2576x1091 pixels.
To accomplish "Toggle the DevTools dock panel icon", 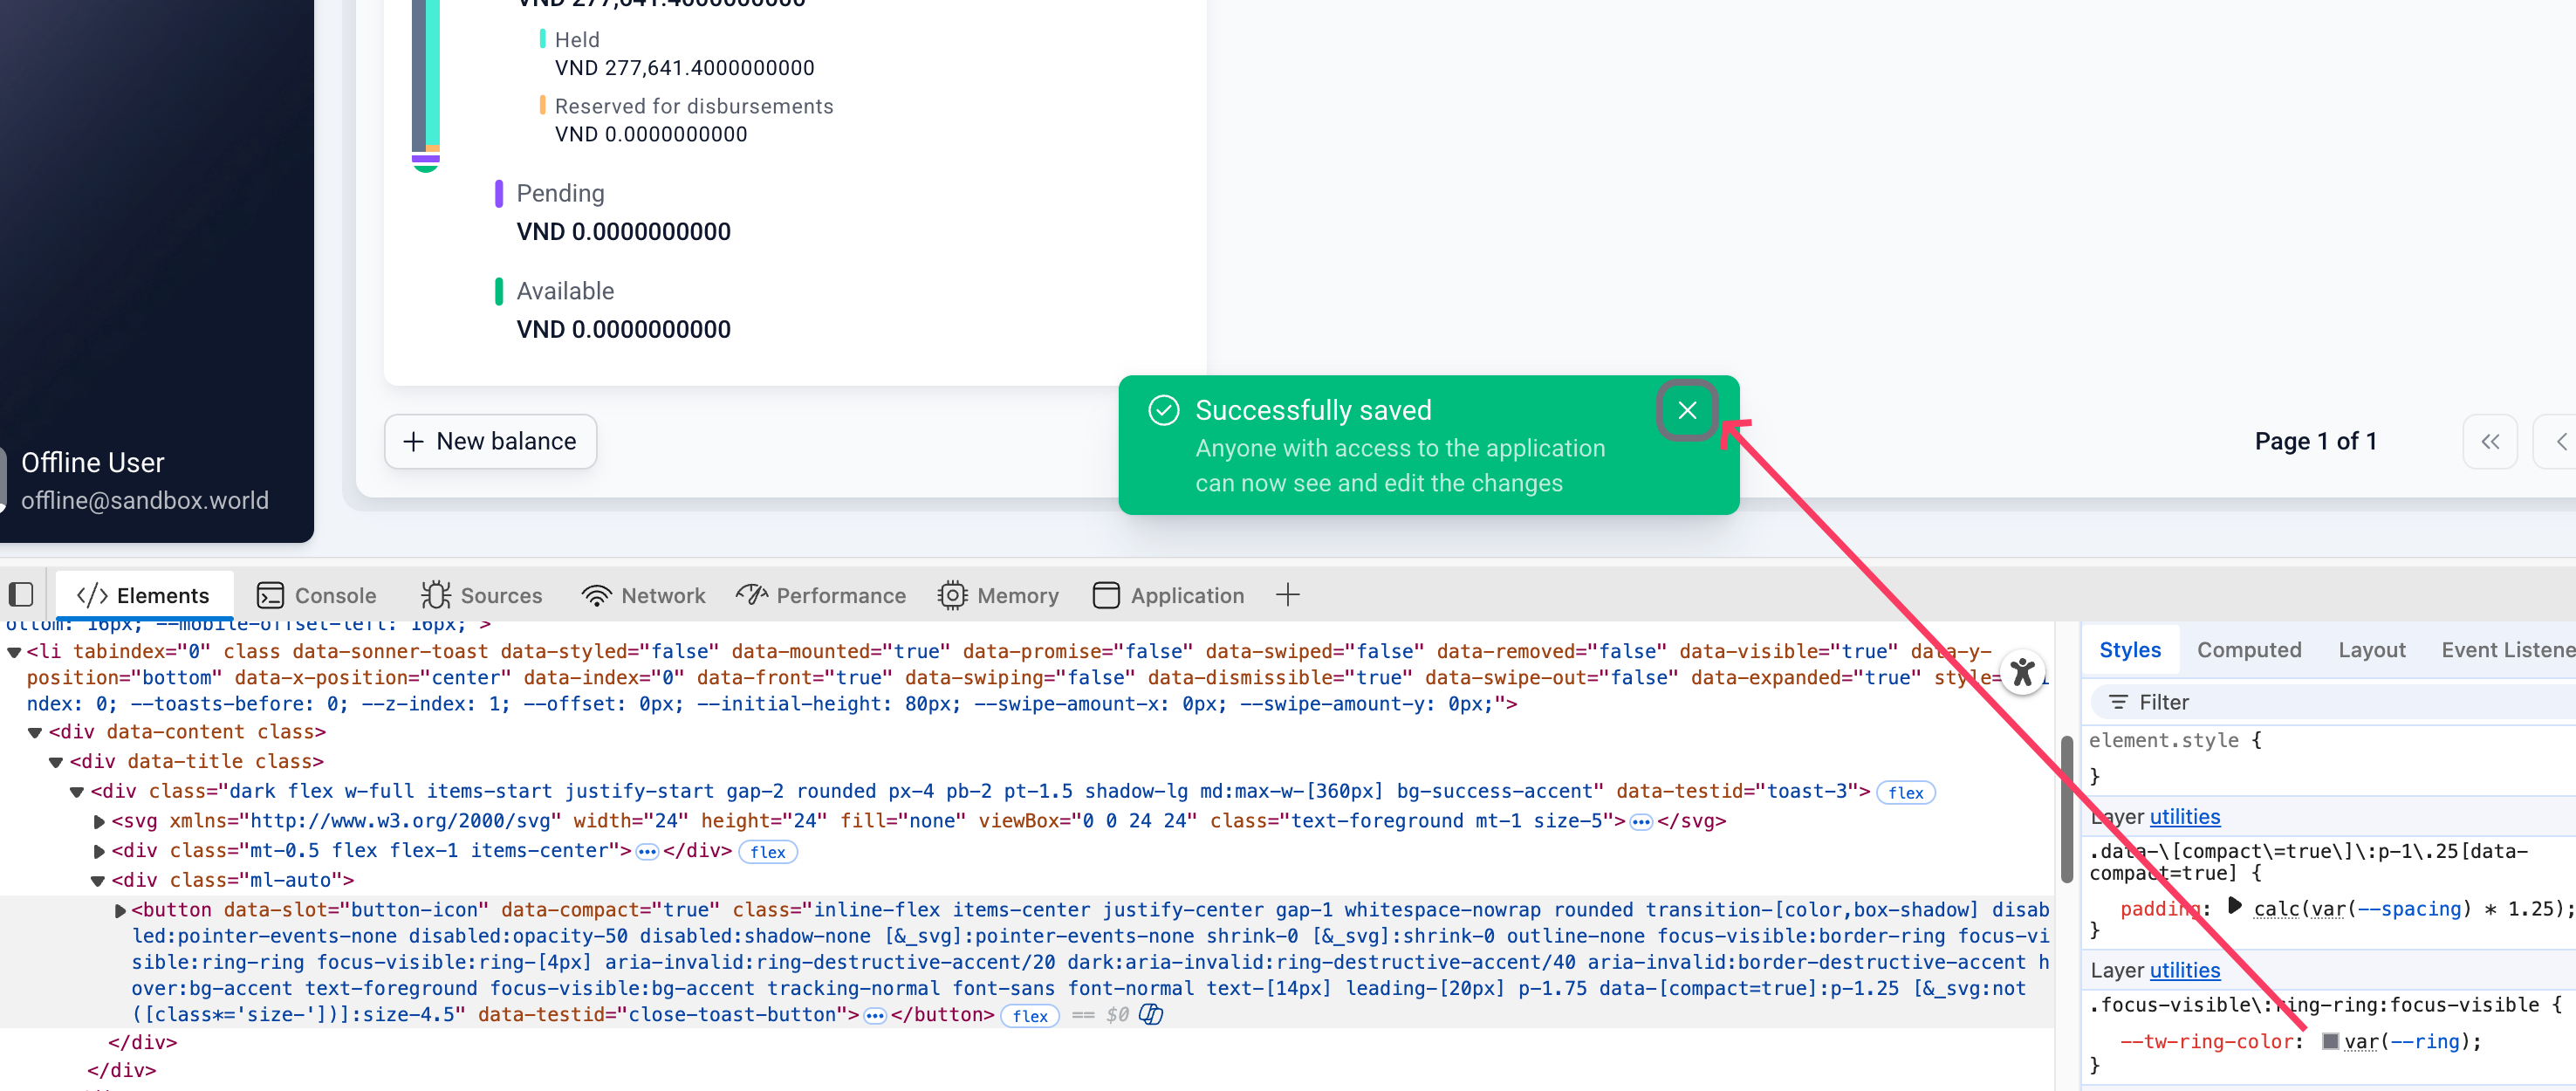I will tap(21, 595).
